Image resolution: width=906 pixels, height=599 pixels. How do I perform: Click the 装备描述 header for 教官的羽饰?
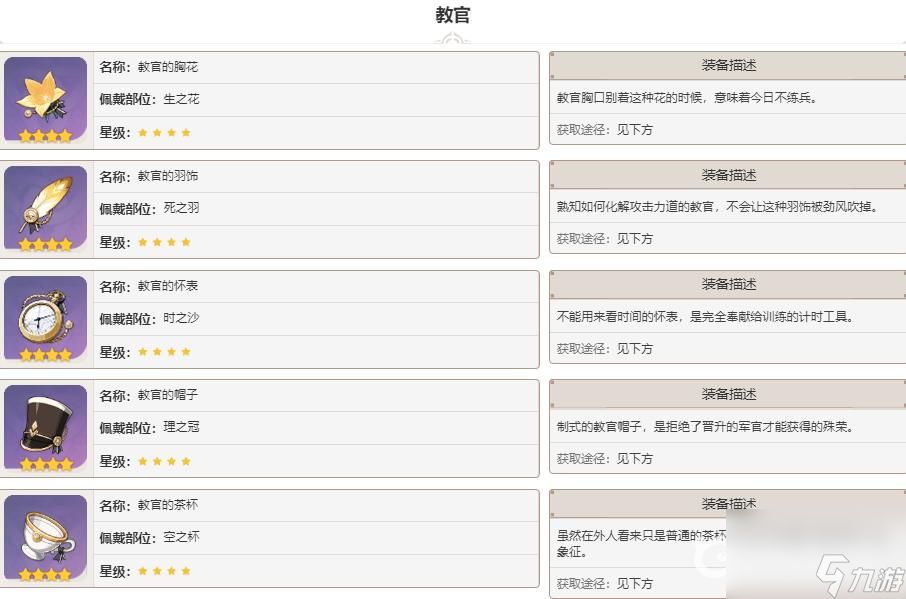click(x=728, y=175)
